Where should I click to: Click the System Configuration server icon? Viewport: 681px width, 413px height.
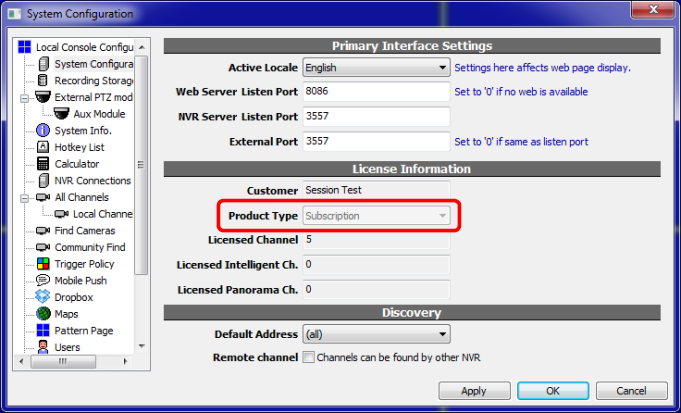point(43,64)
